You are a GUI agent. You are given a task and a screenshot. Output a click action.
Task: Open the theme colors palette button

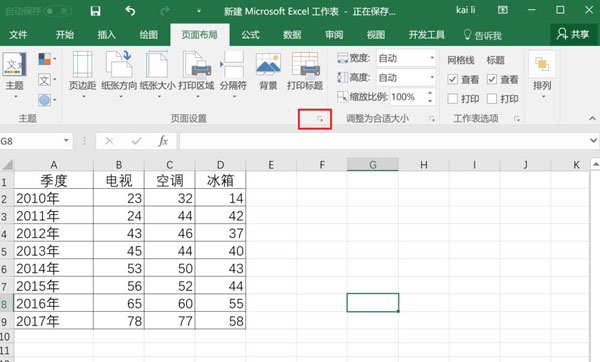click(x=47, y=59)
